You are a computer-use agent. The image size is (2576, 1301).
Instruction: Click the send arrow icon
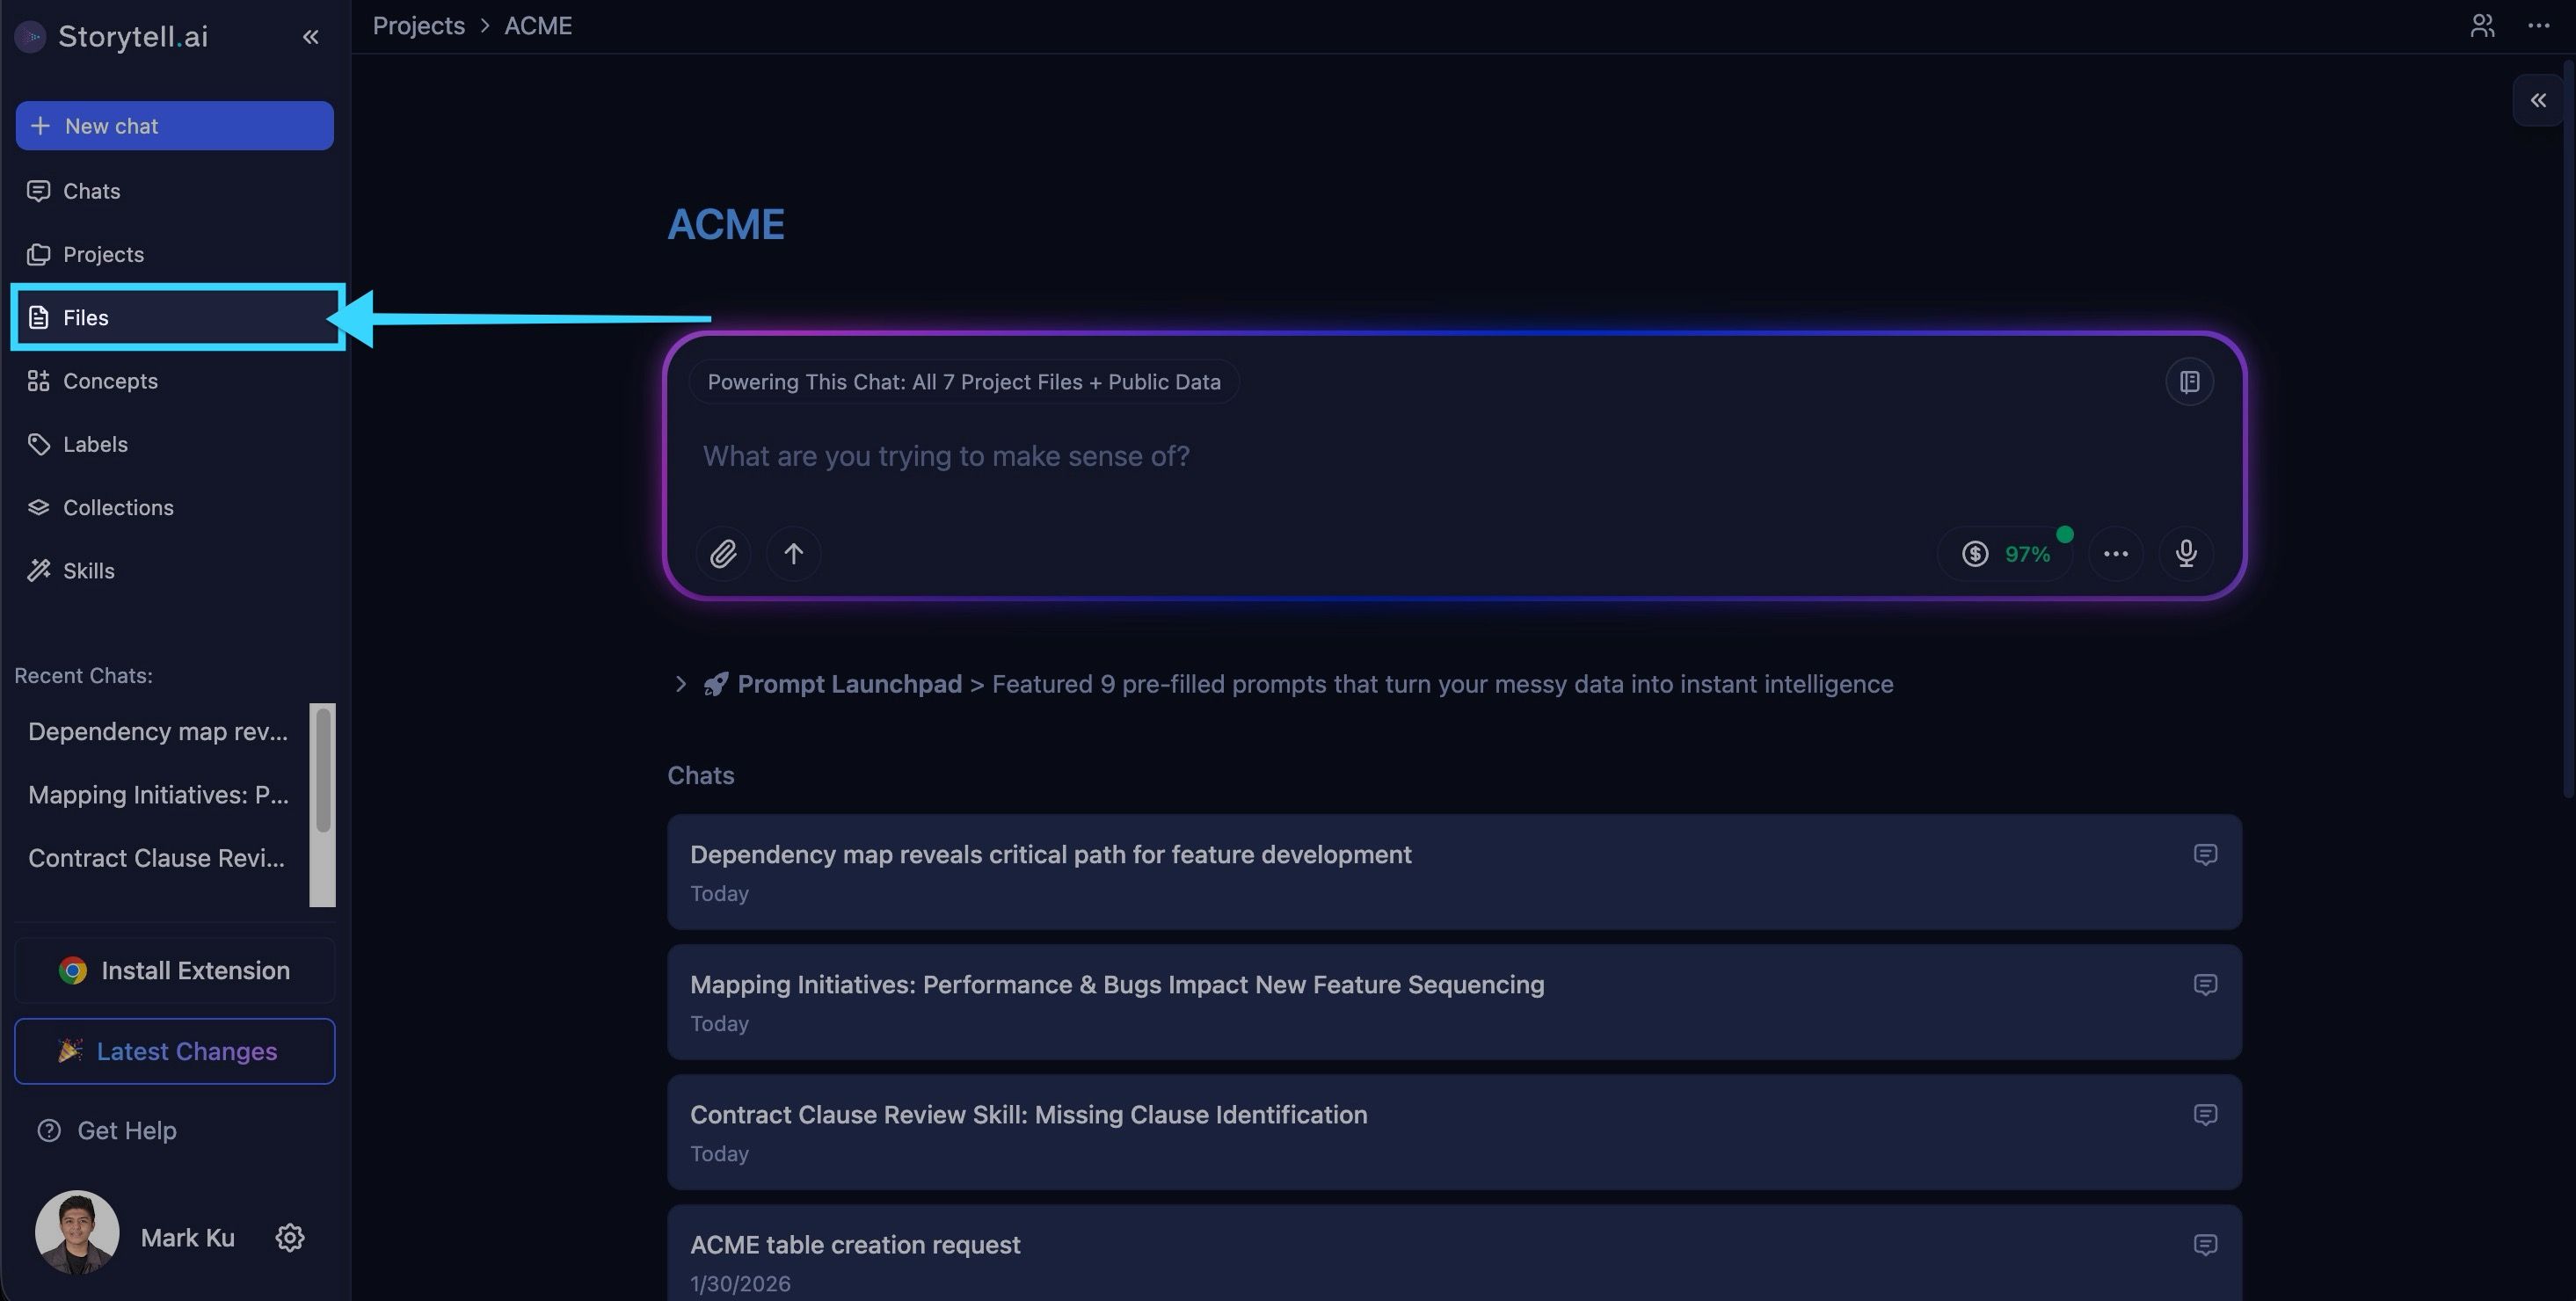(x=793, y=553)
